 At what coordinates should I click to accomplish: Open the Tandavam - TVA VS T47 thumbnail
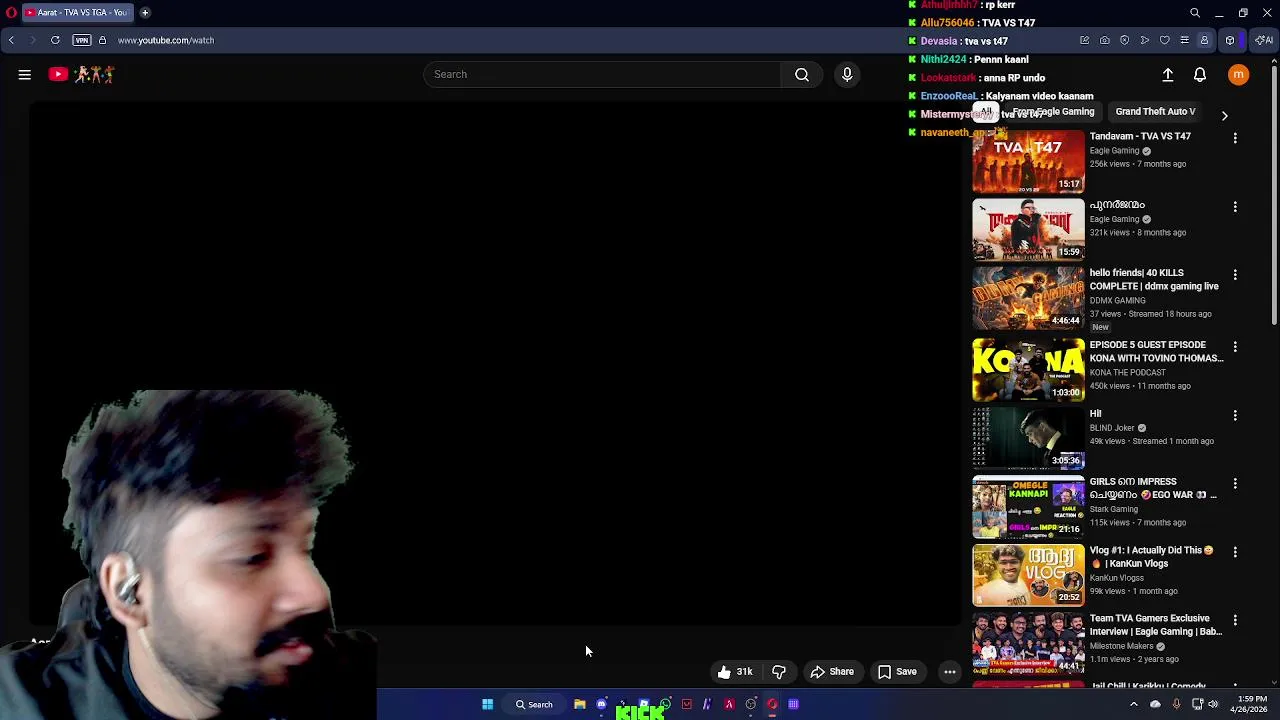click(1028, 161)
